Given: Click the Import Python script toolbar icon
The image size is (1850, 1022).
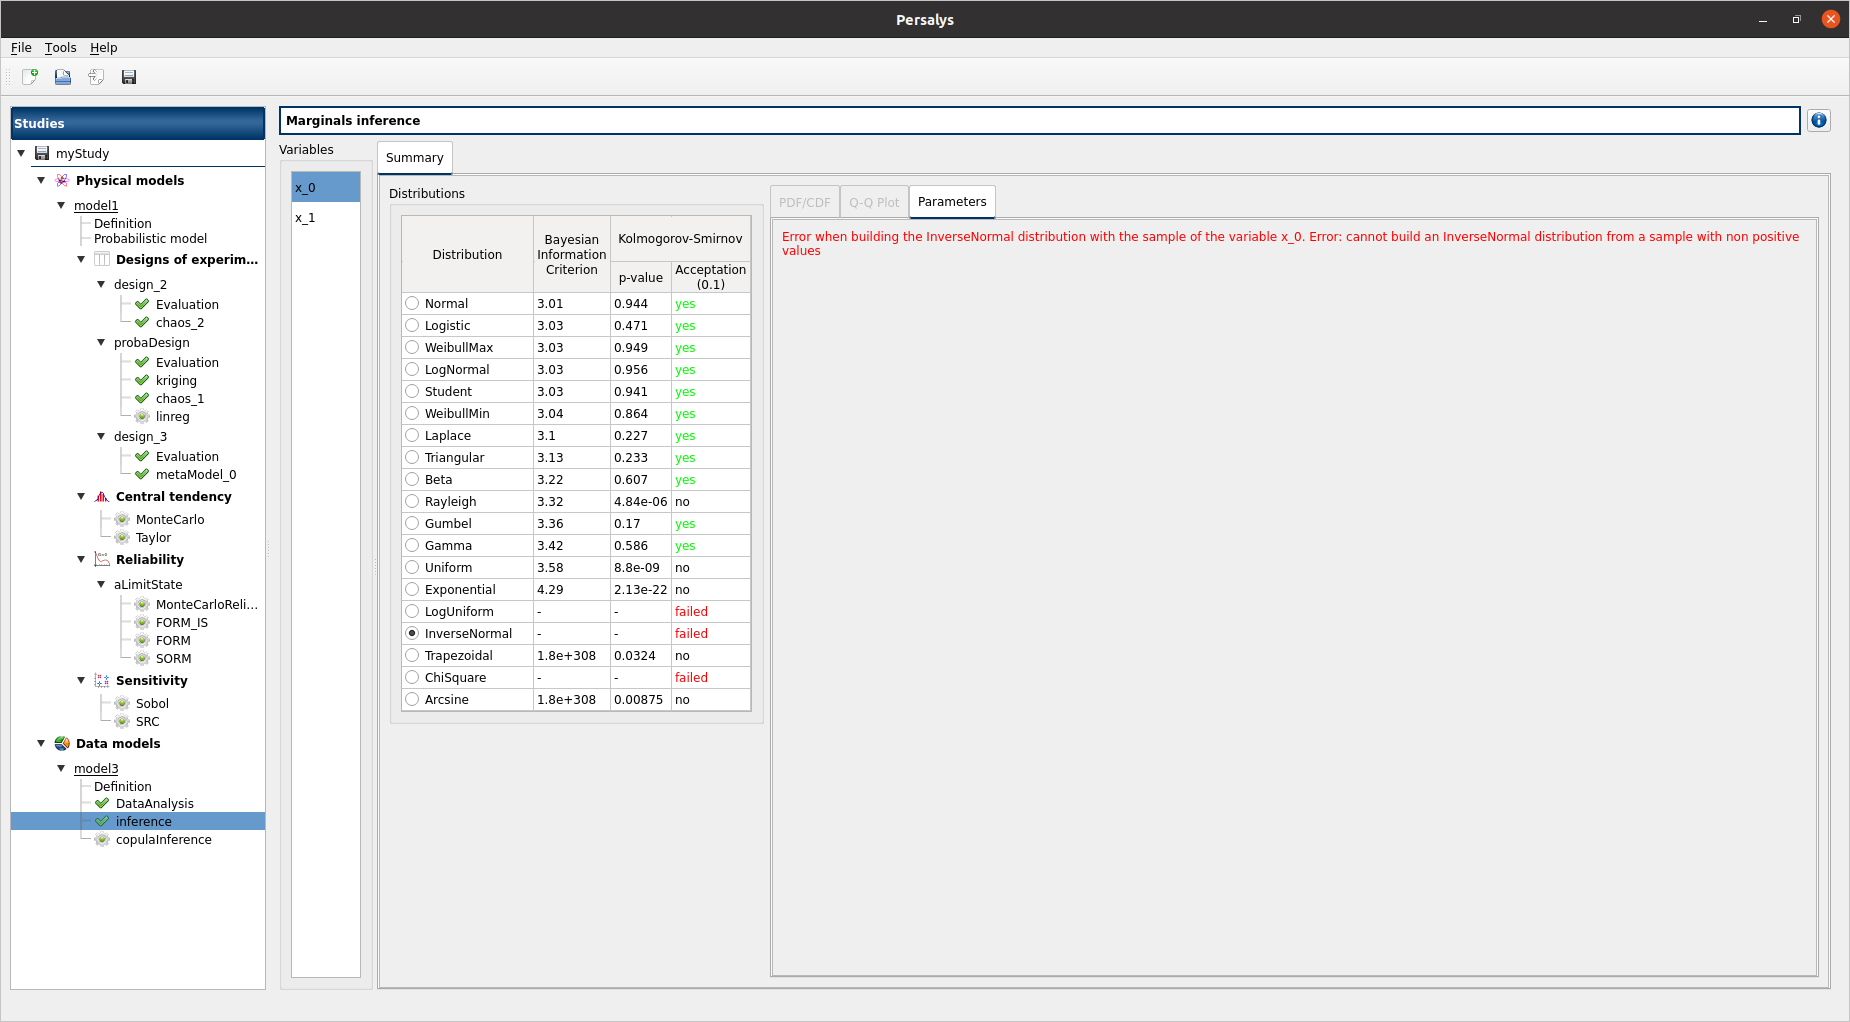Looking at the screenshot, I should 96,77.
